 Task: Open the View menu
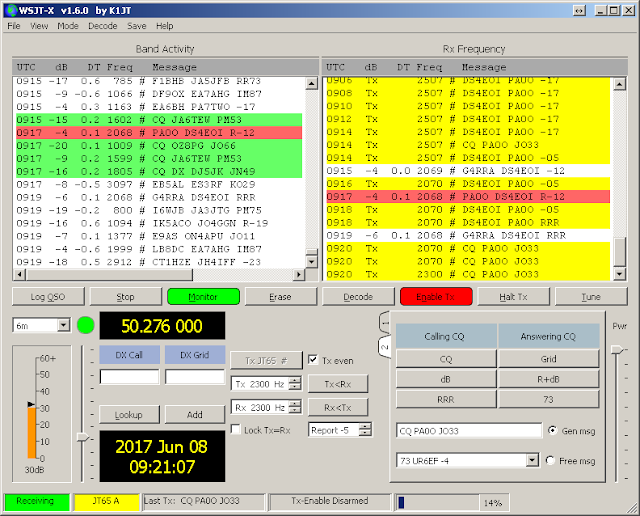[x=39, y=26]
